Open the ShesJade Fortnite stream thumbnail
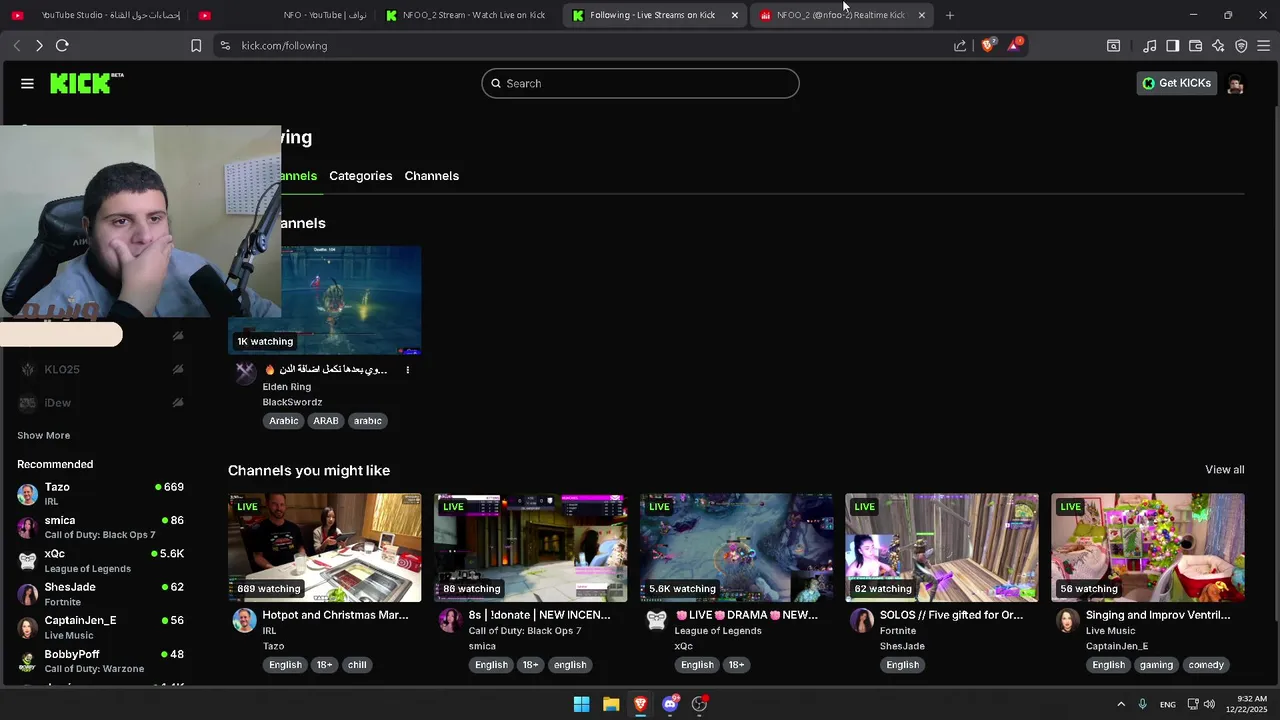Screen dimensions: 1280x720 [x=942, y=547]
